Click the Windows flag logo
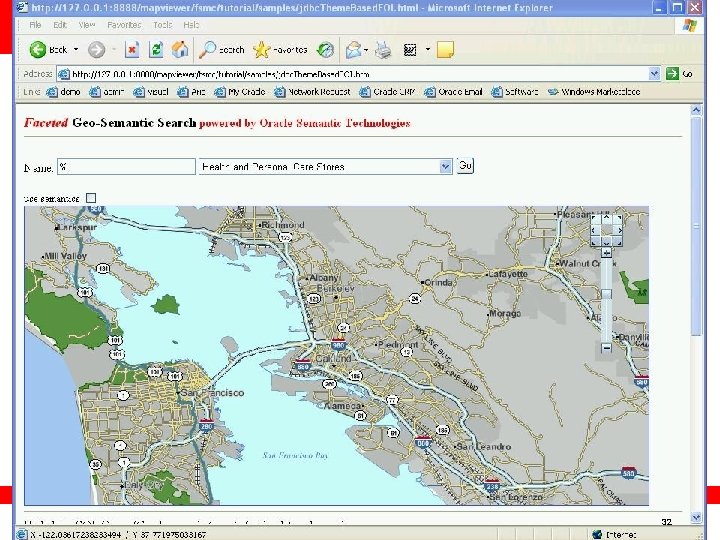 pos(689,26)
